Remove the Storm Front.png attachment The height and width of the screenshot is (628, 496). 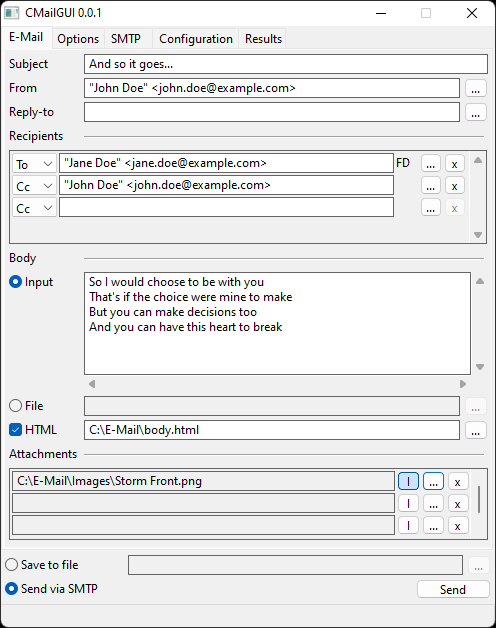(x=458, y=481)
